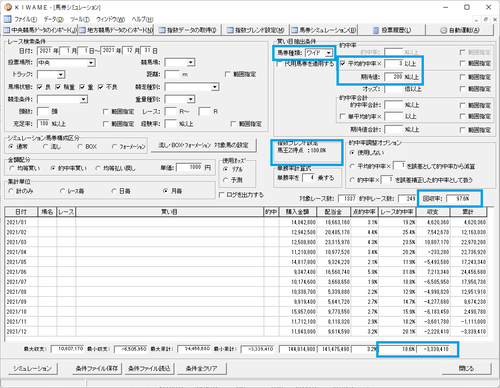Click 流し・BOX・フォーメーション 対象馬の設定 button
Image resolution: width=500 pixels, height=388 pixels.
click(x=203, y=145)
